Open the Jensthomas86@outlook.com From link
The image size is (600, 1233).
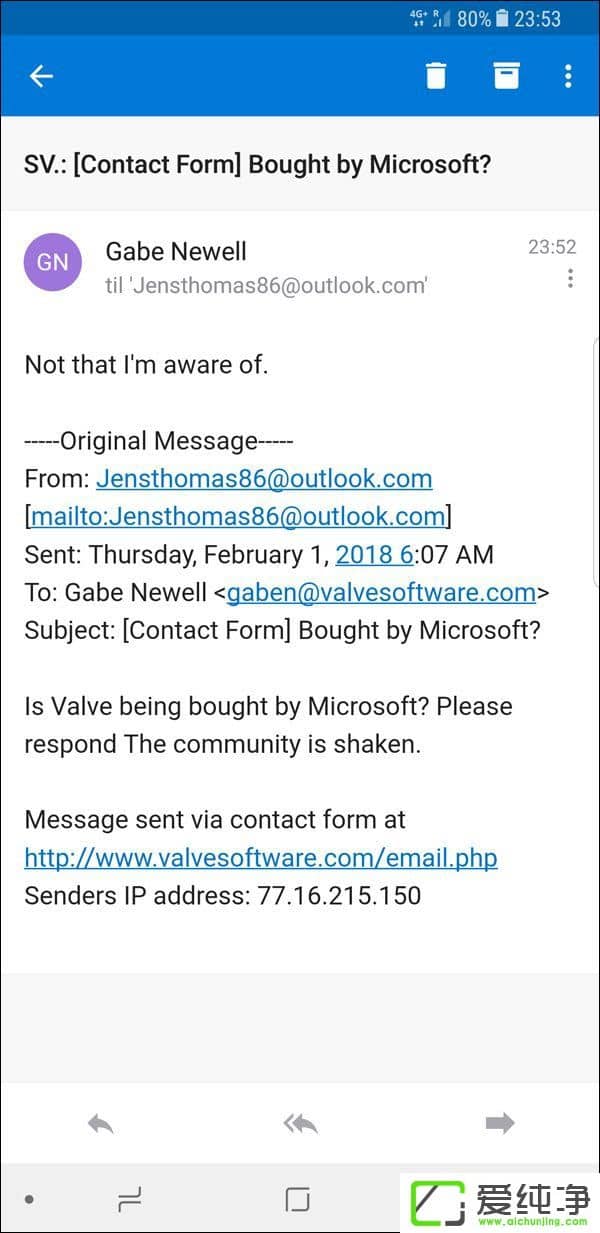click(x=264, y=478)
